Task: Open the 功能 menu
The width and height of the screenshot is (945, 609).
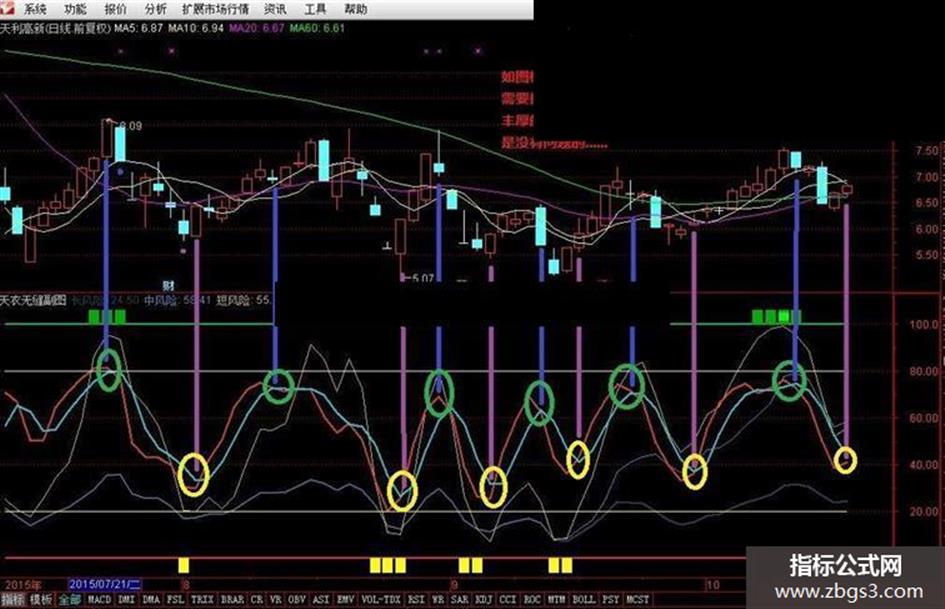Action: 75,9
